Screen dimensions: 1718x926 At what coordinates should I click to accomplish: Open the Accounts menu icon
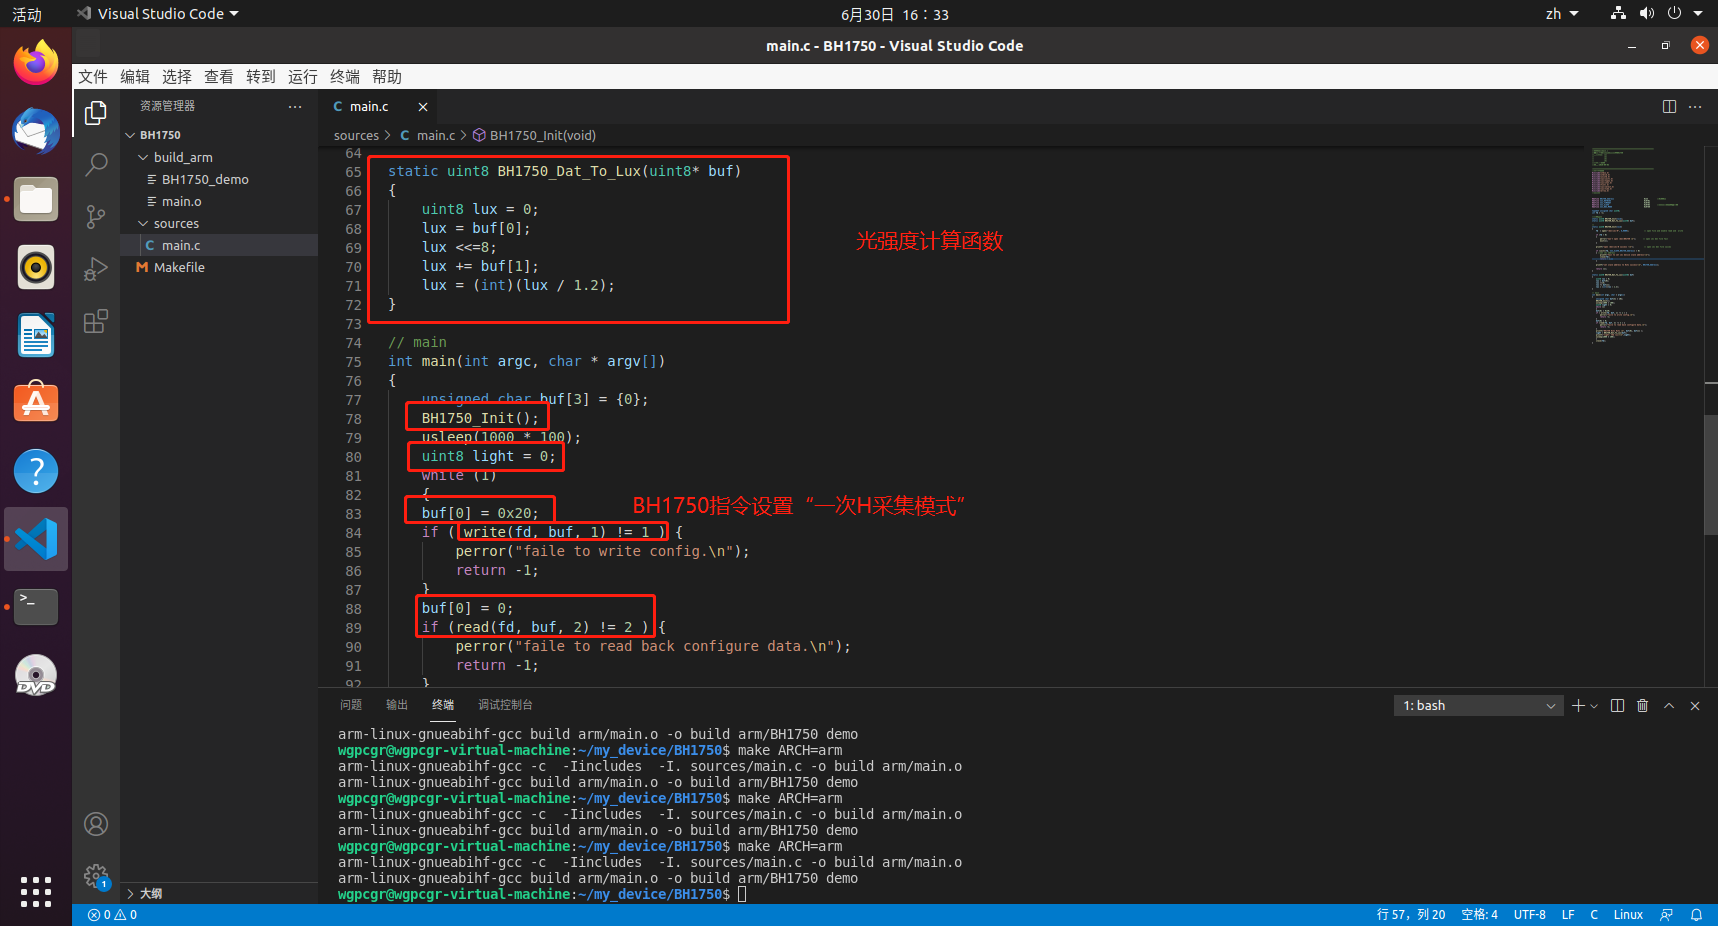coord(96,824)
